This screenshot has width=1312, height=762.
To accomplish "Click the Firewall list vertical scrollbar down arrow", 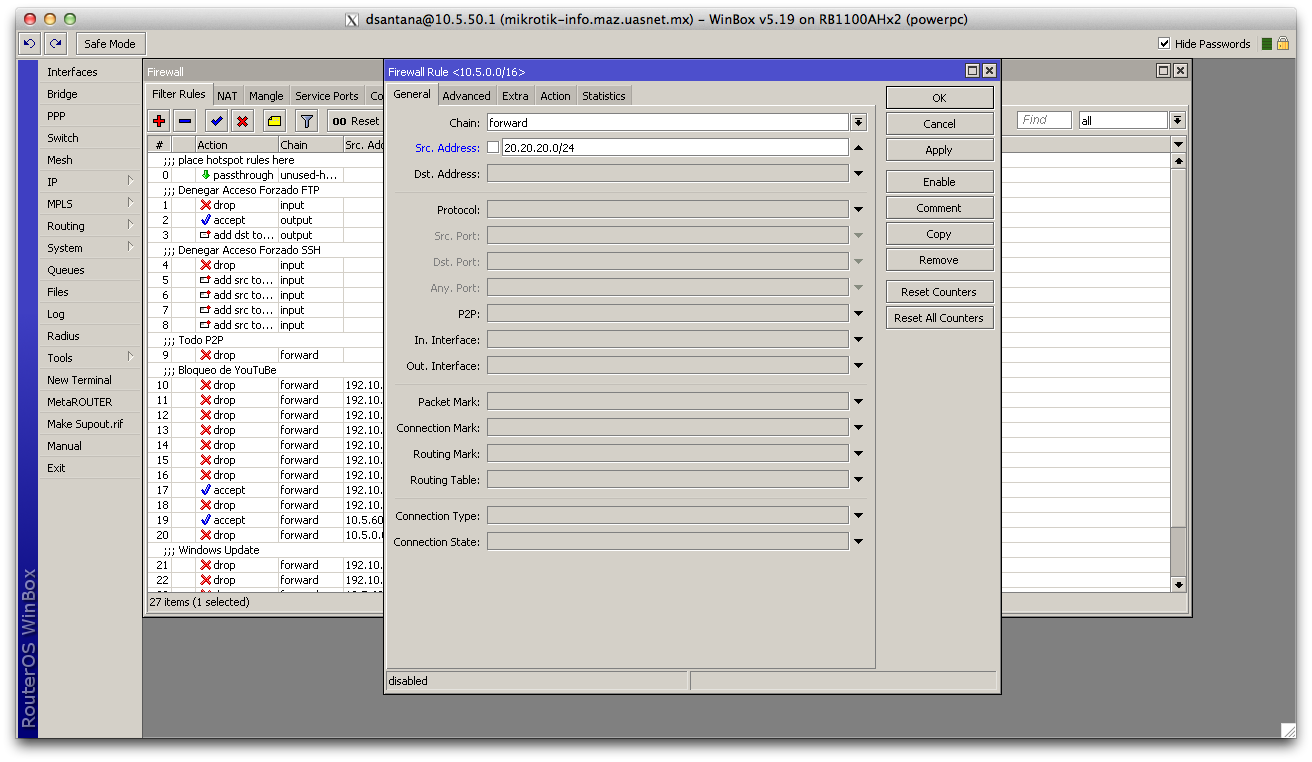I will pos(1178,585).
